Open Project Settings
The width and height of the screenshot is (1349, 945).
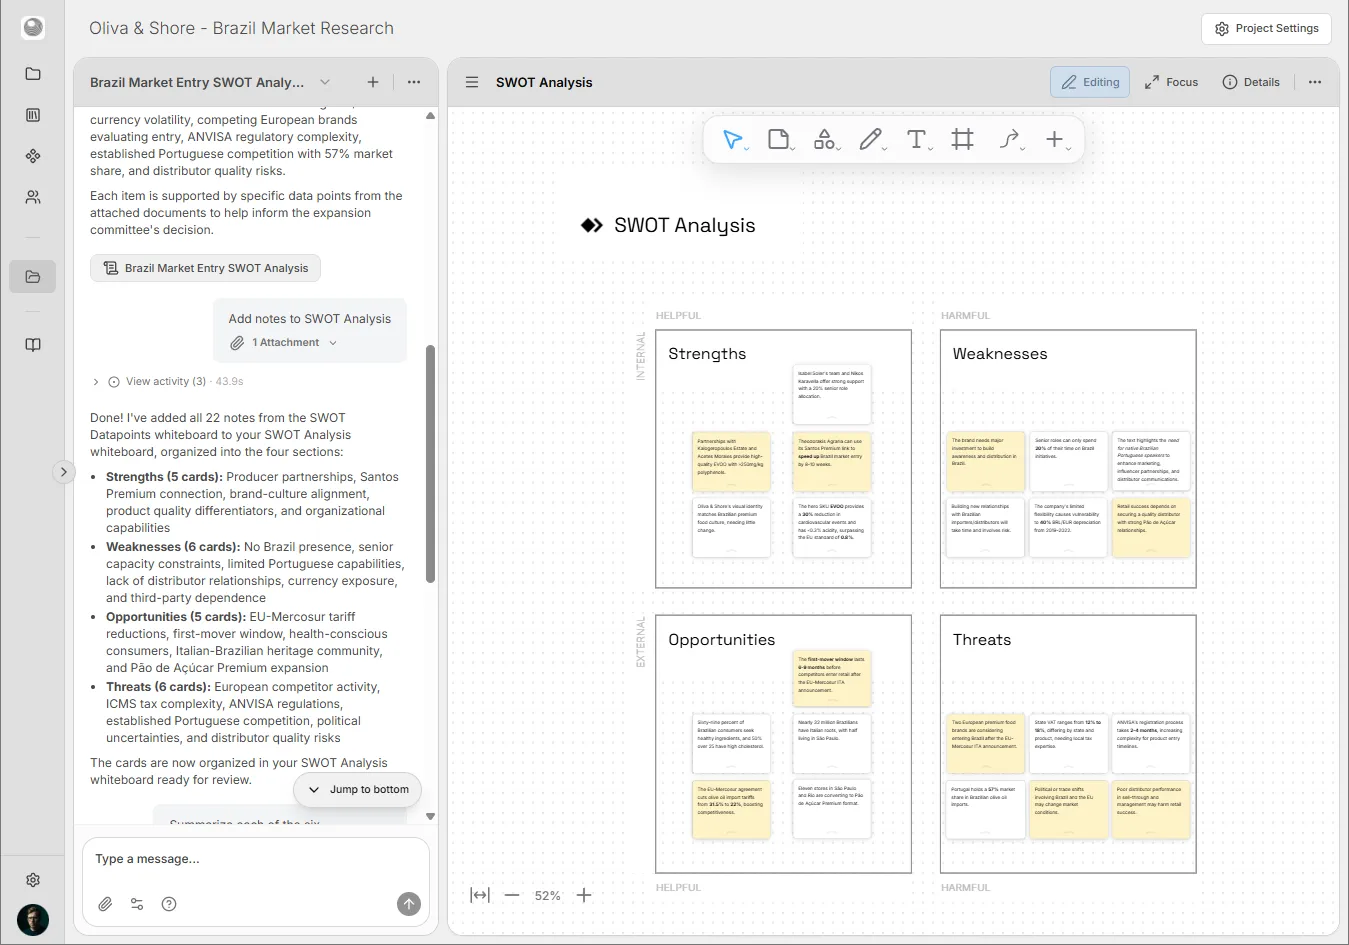[1267, 28]
